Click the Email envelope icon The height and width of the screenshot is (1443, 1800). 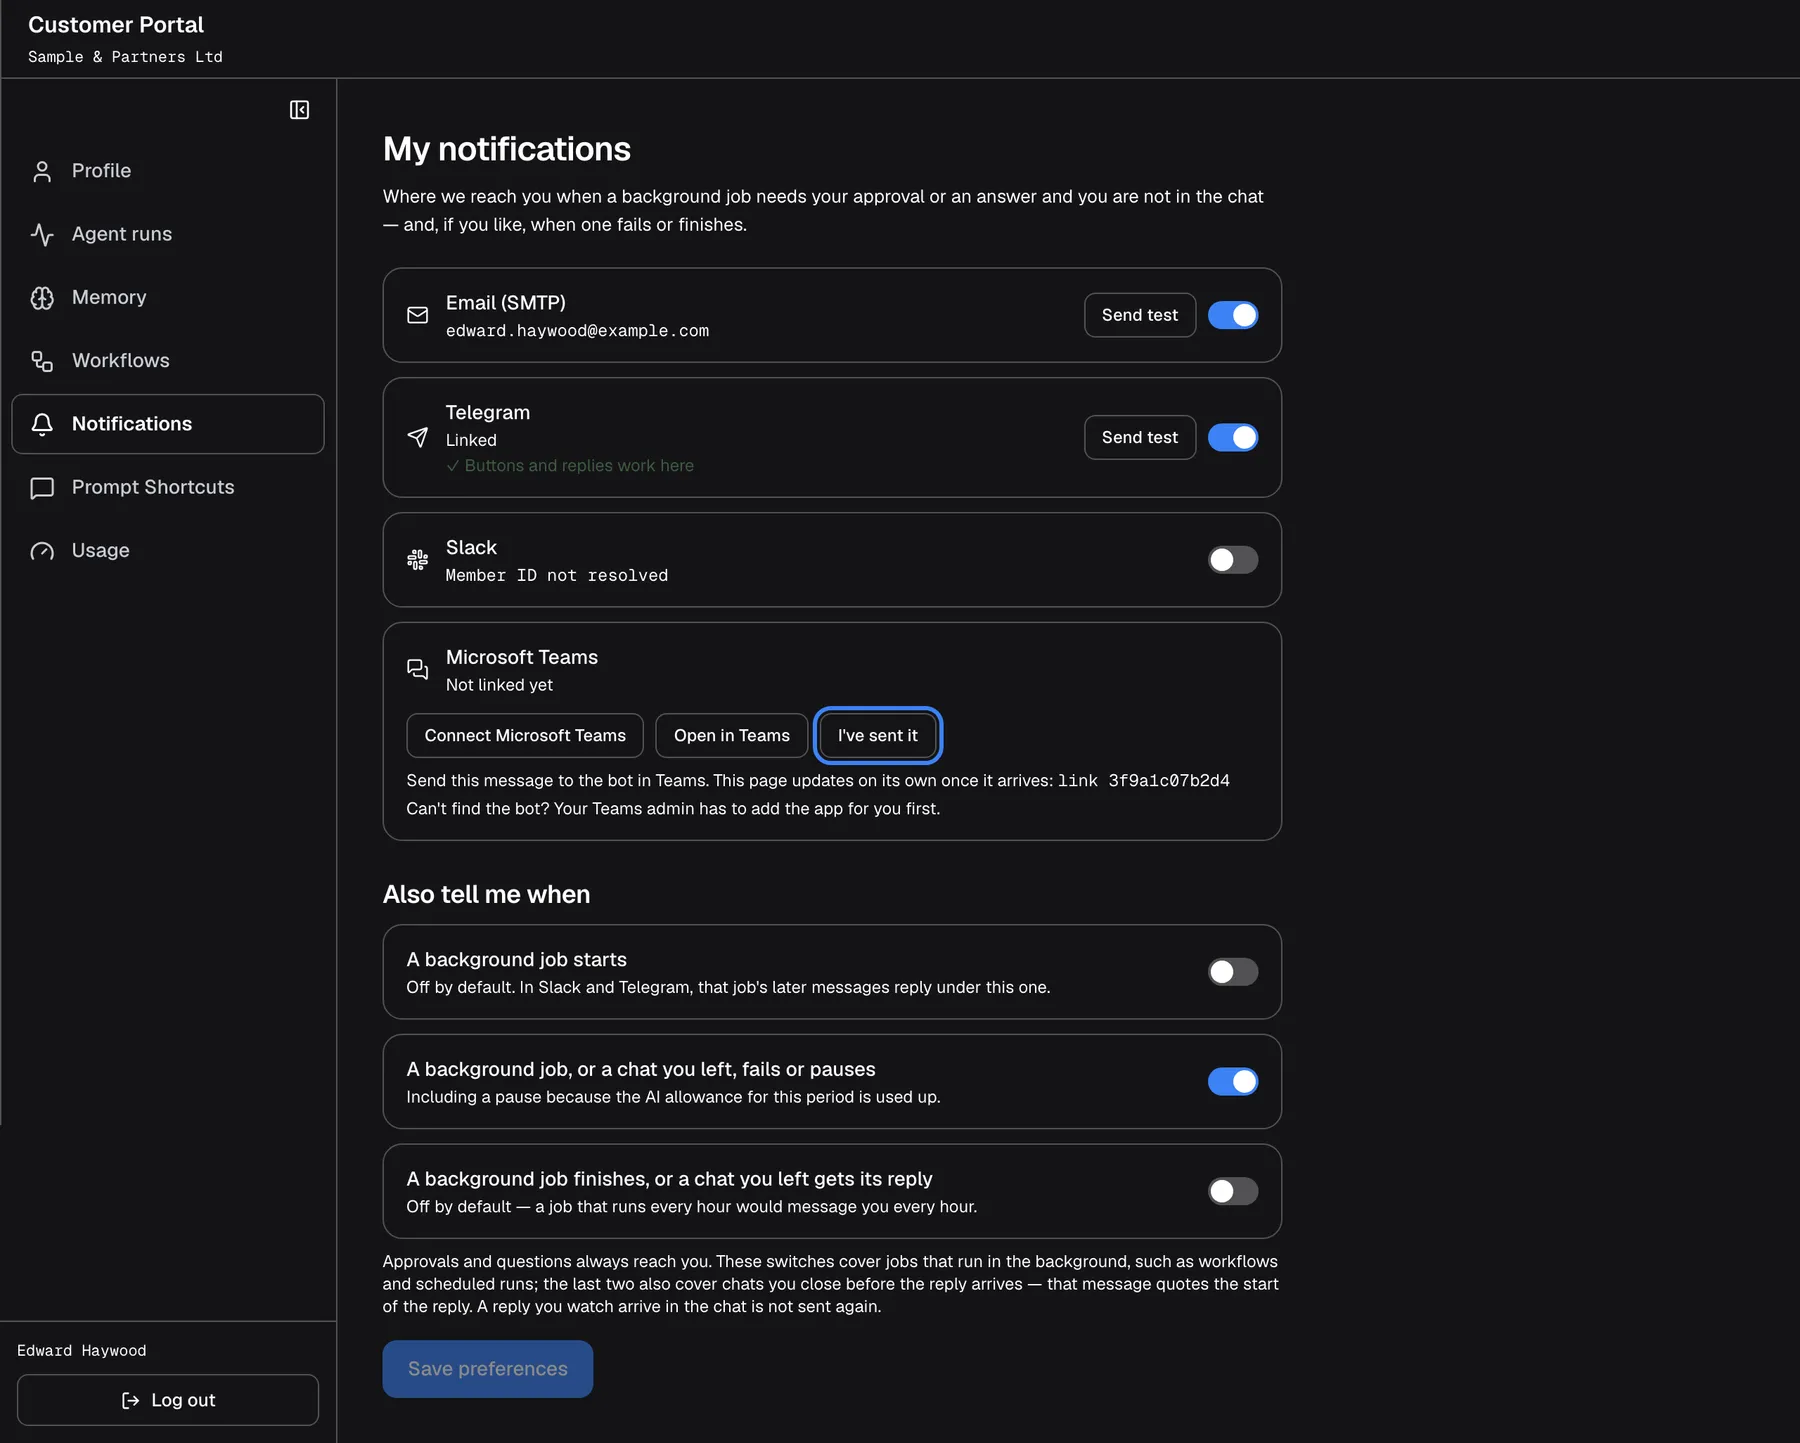click(x=418, y=315)
